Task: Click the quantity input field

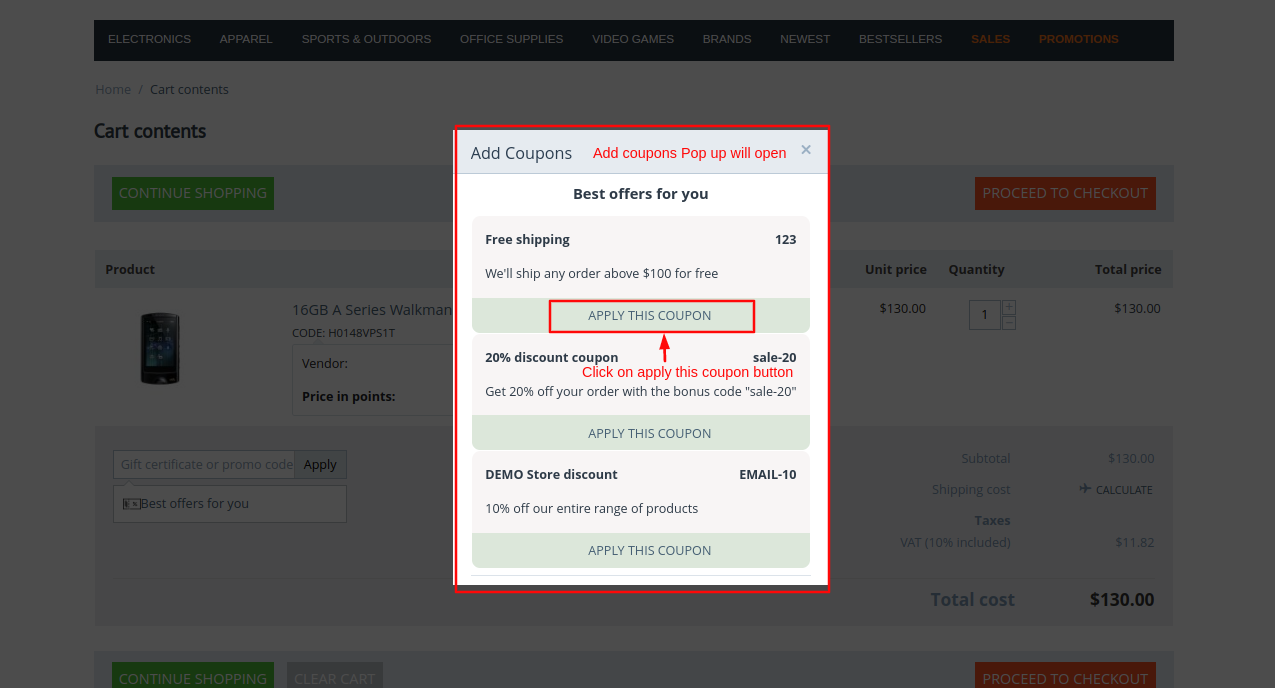Action: (x=985, y=315)
